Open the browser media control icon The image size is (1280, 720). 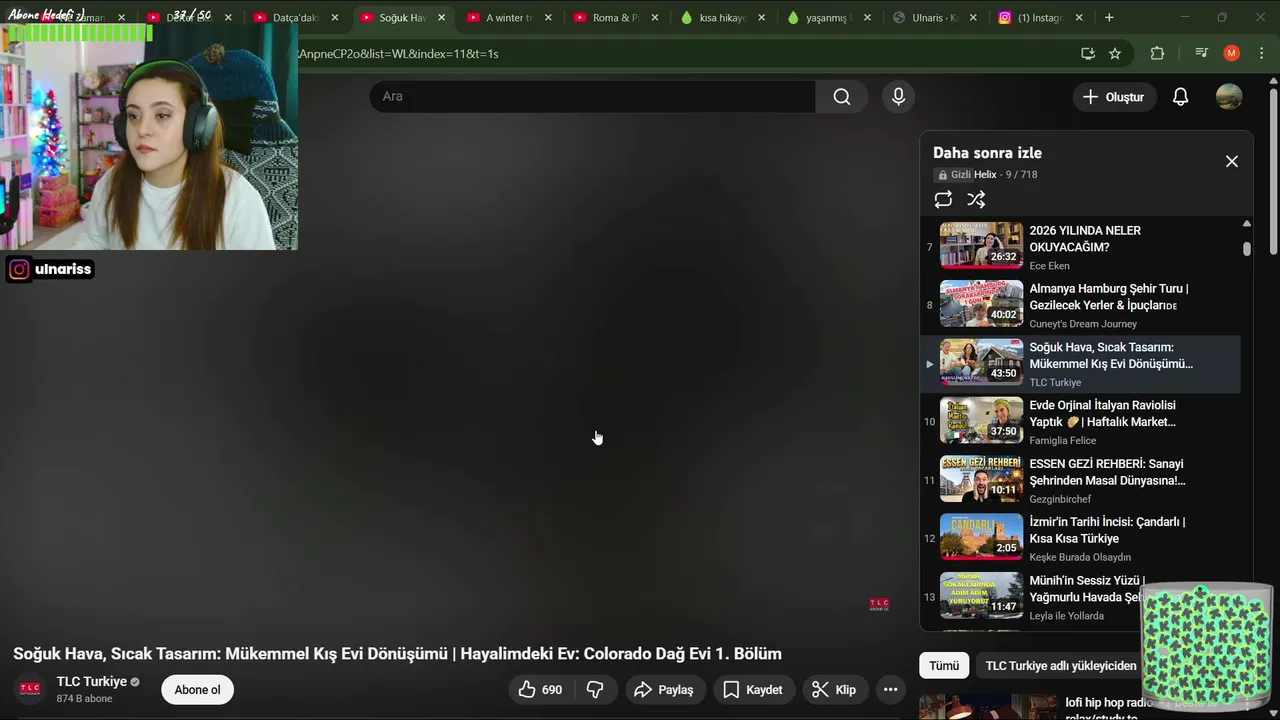(x=1201, y=53)
